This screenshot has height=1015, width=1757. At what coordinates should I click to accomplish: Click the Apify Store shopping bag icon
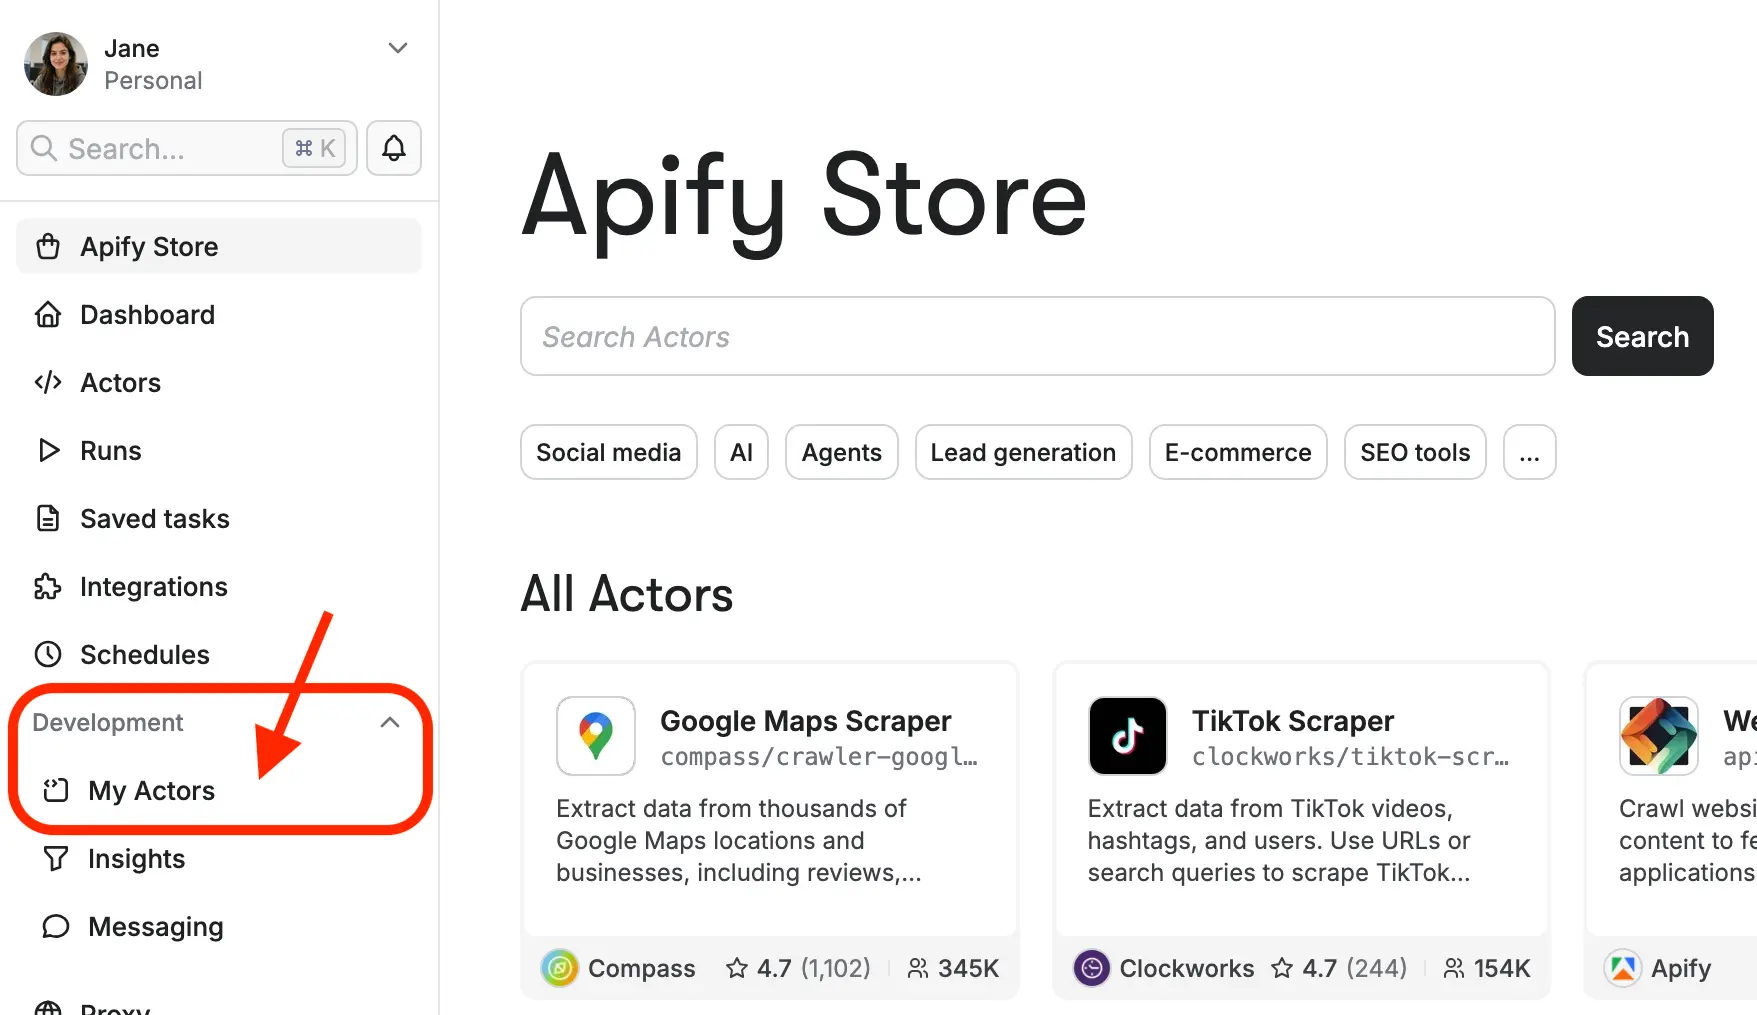[48, 246]
